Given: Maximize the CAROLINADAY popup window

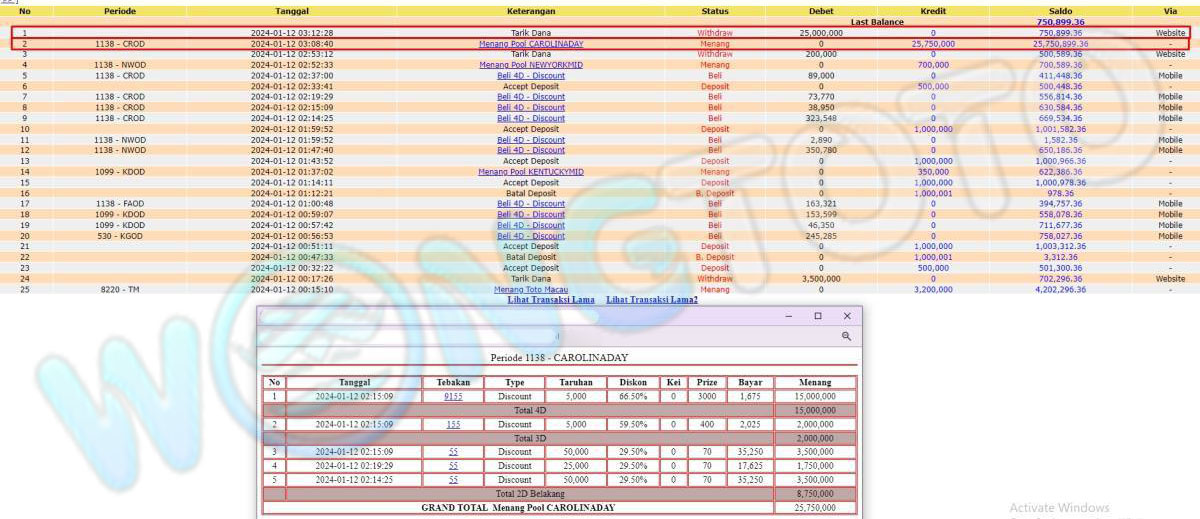Looking at the screenshot, I should click(x=817, y=316).
